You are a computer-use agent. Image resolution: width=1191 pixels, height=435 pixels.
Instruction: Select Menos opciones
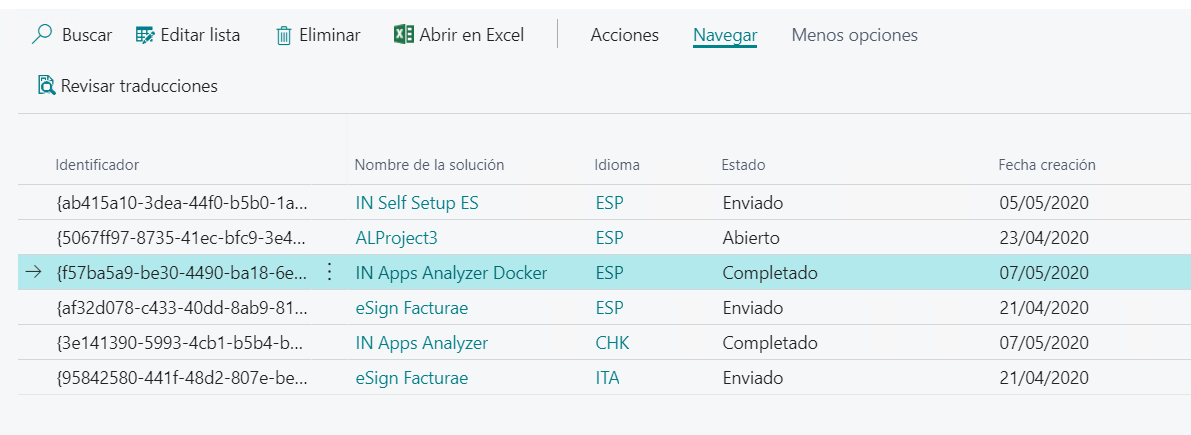(855, 35)
